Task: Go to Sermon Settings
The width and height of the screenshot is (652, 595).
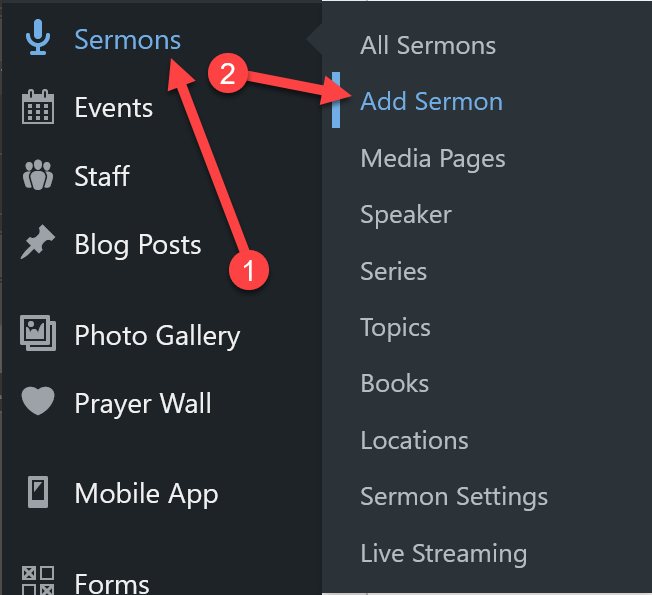Action: (x=454, y=496)
